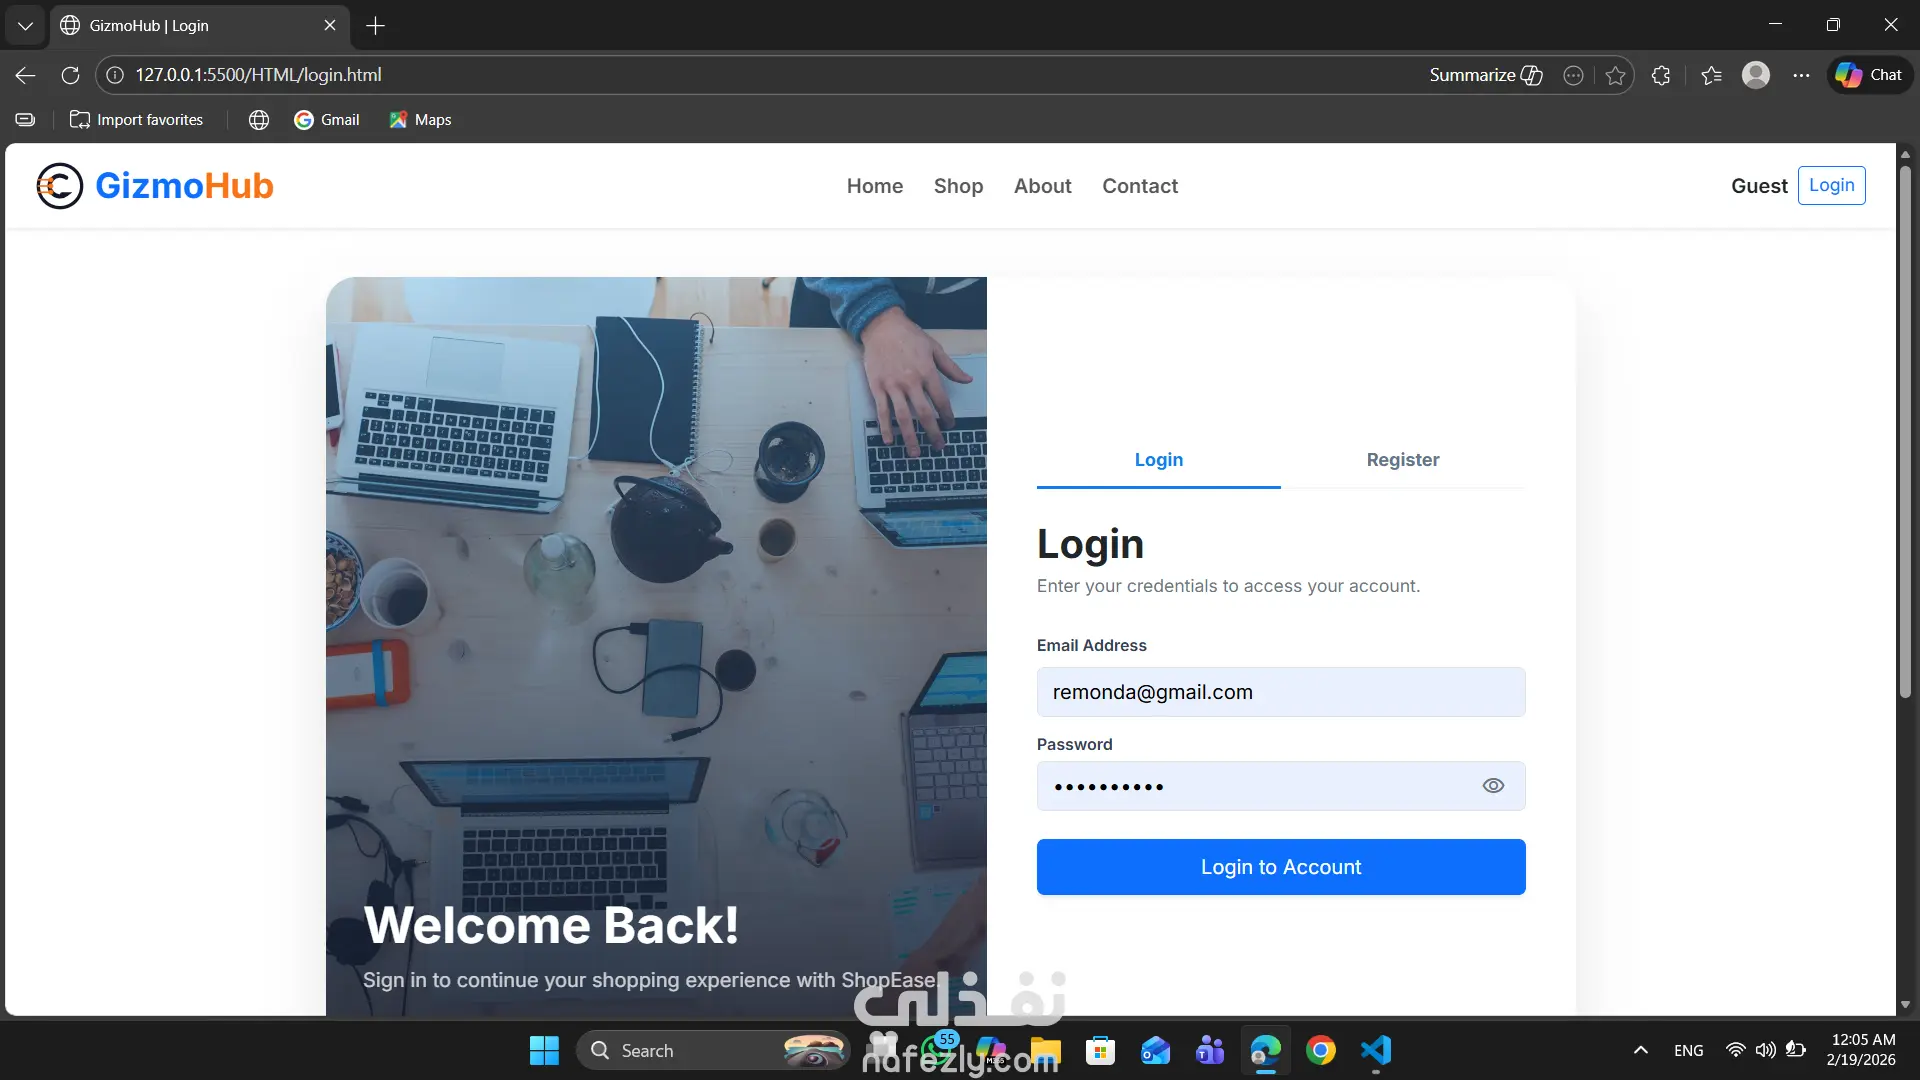
Task: Switch to the Register tab
Action: point(1402,460)
